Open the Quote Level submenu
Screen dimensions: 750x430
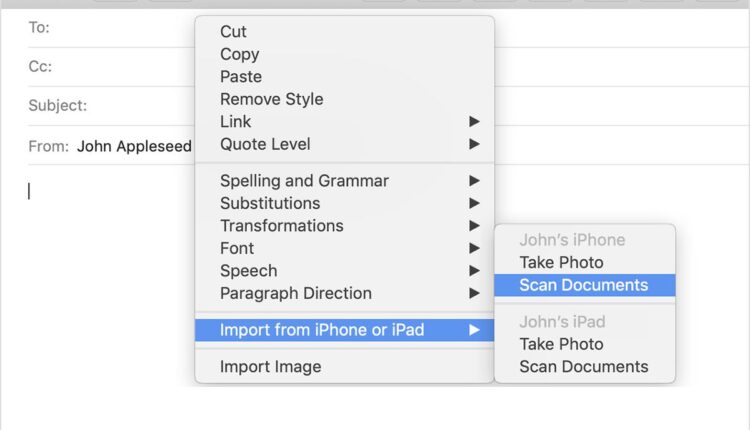click(265, 144)
